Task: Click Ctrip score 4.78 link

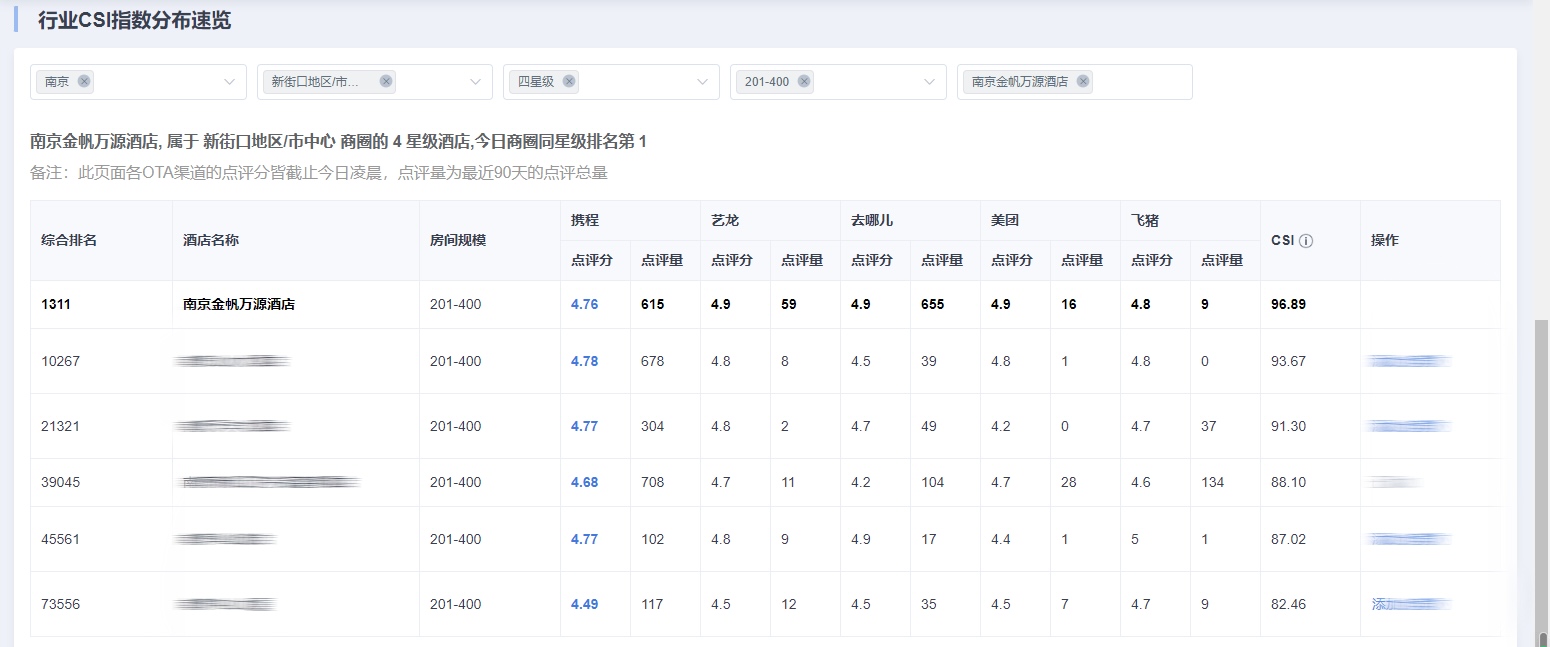Action: point(584,361)
